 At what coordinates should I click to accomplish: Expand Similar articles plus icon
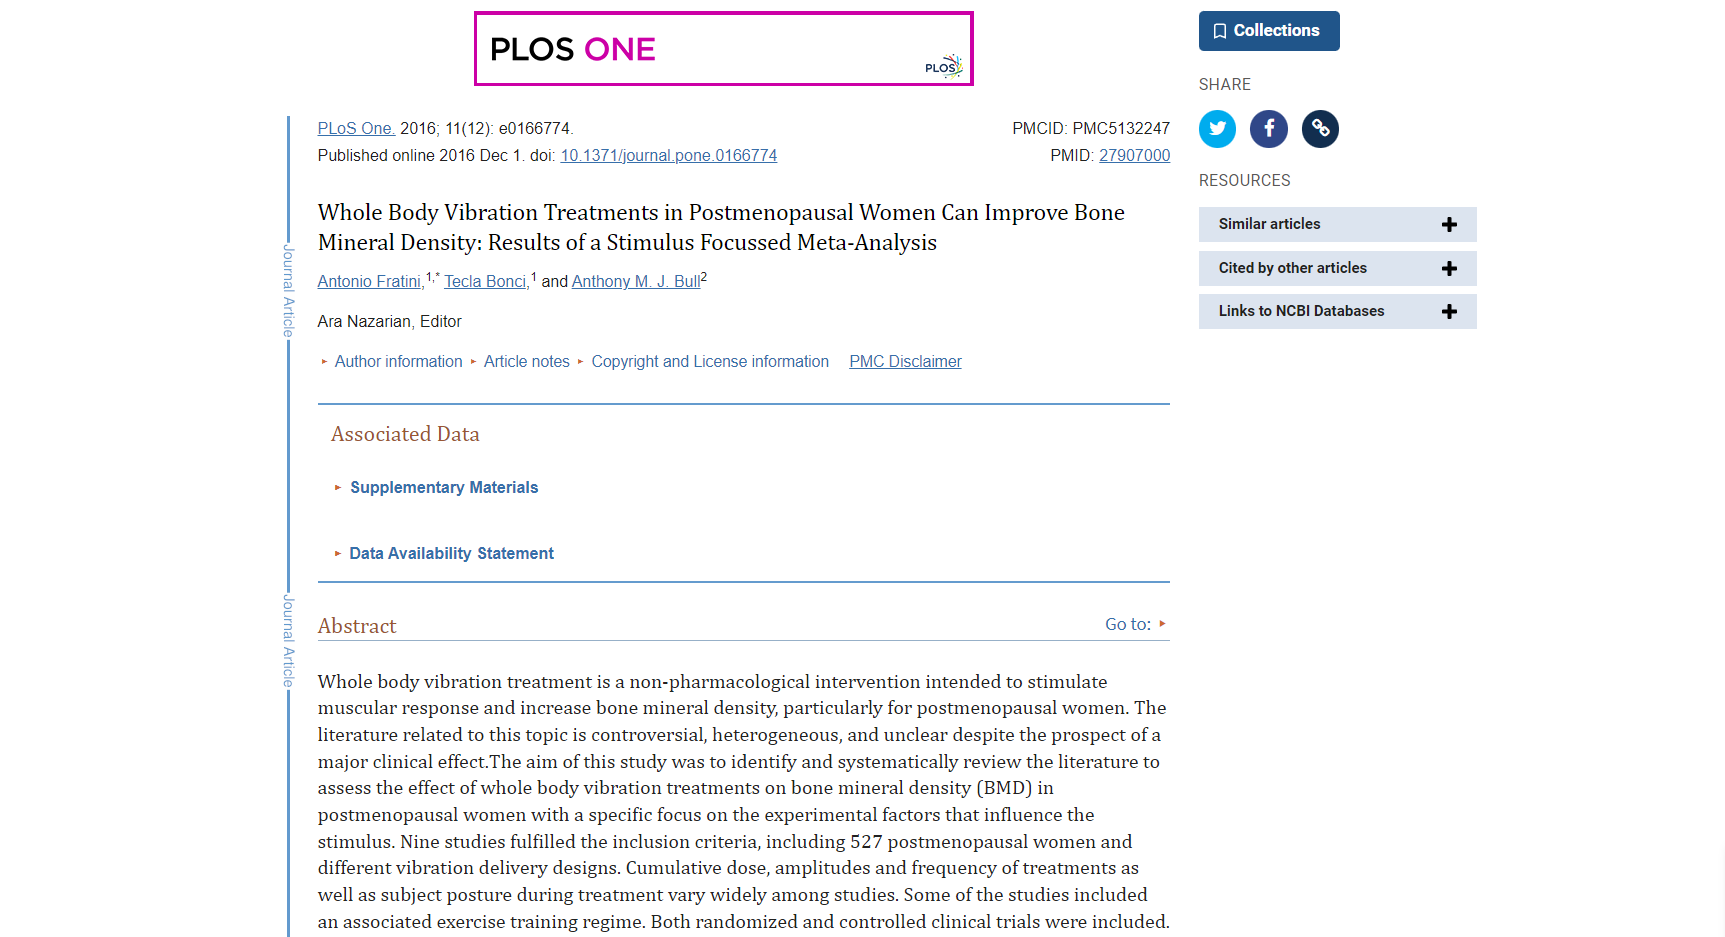(x=1449, y=225)
